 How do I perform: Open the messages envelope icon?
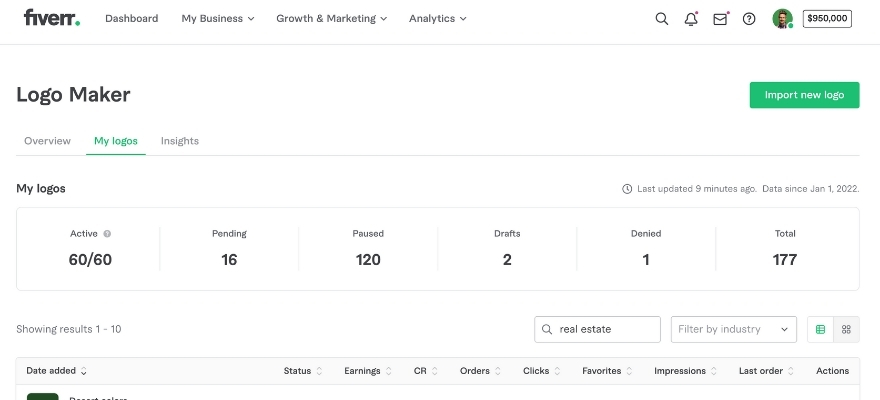click(x=720, y=19)
